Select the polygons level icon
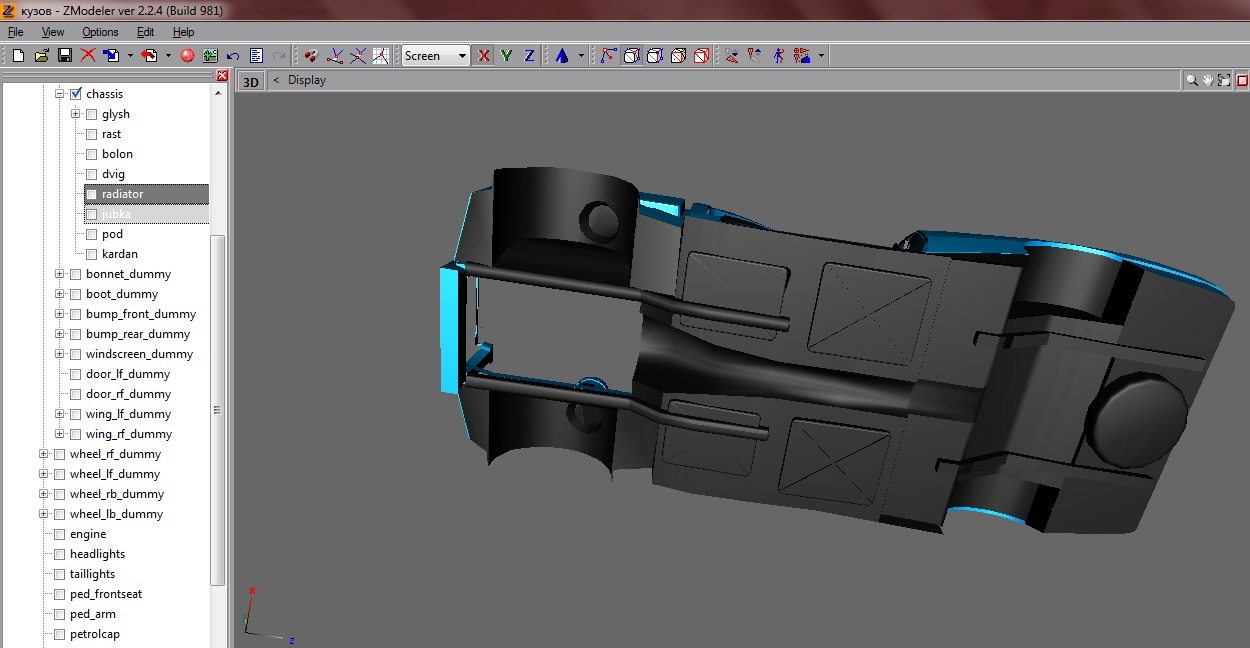Image resolution: width=1250 pixels, height=648 pixels. pos(358,56)
